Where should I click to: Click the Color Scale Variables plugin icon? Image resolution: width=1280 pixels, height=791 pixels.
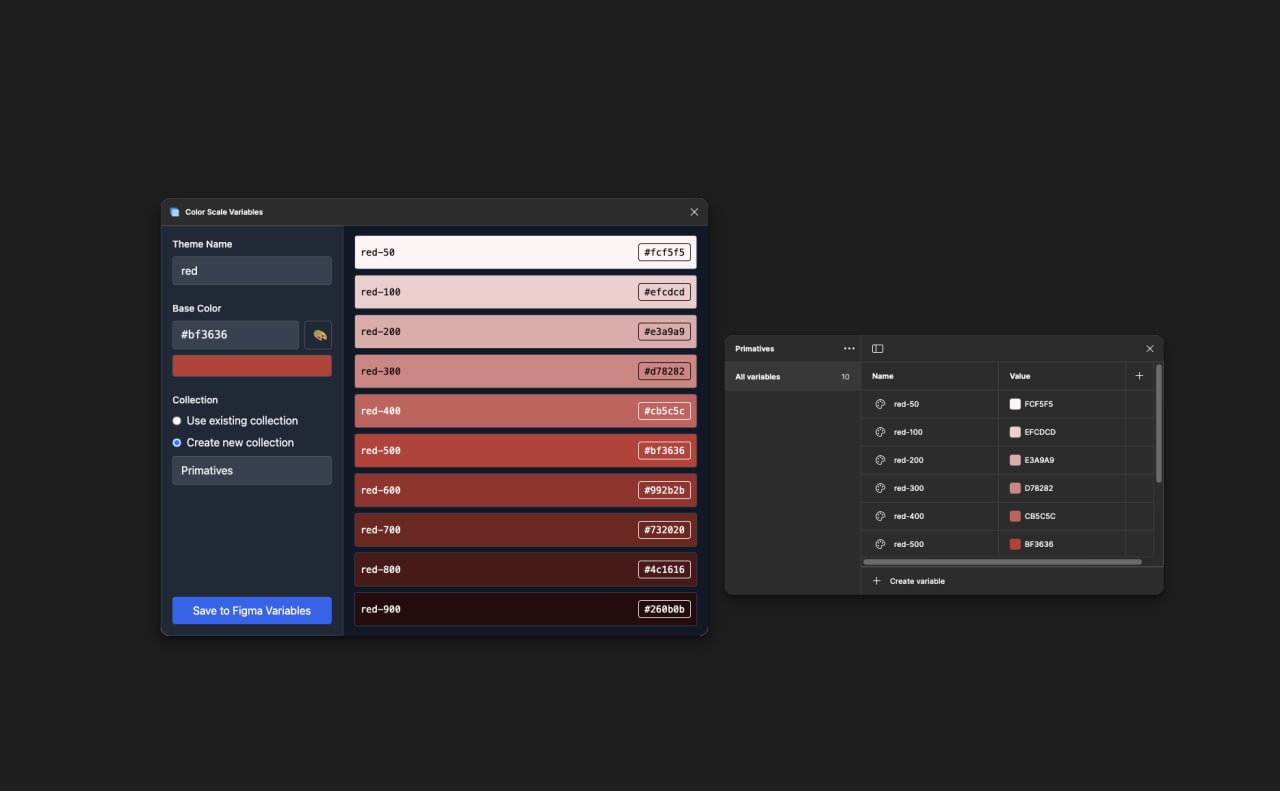click(175, 212)
